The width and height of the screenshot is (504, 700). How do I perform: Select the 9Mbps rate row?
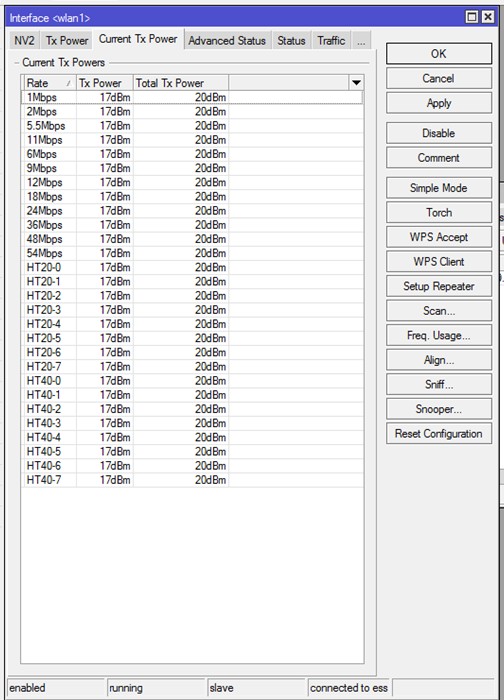click(192, 168)
